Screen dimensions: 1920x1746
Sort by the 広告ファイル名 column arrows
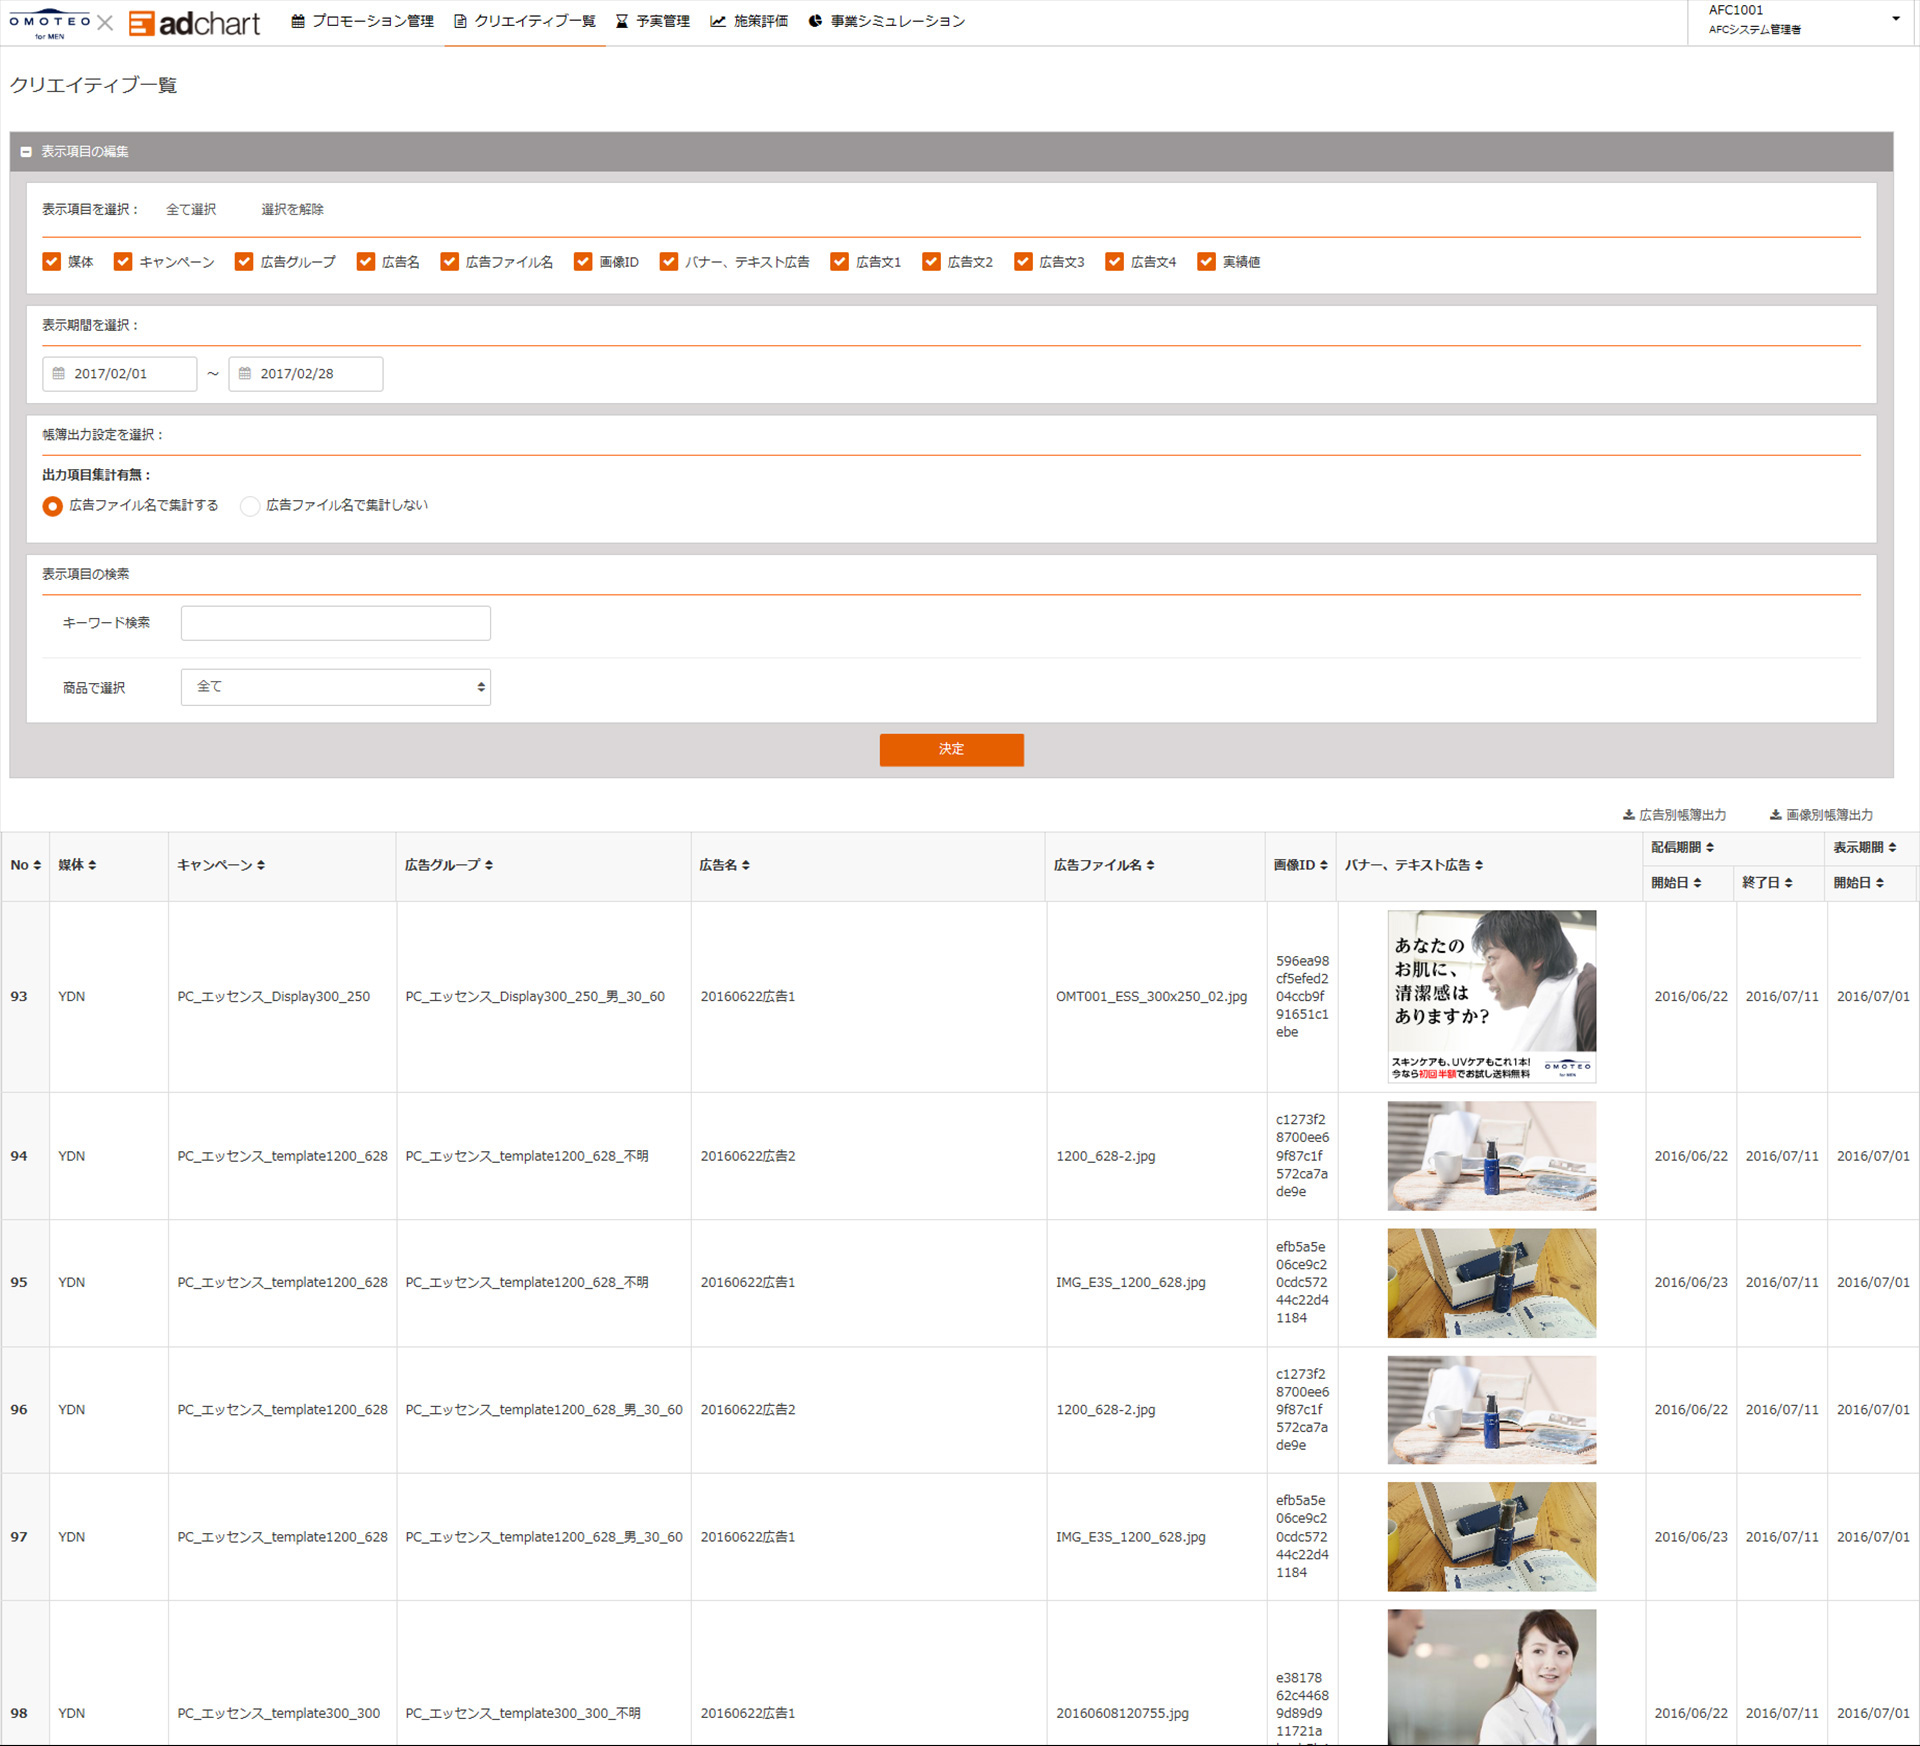[1150, 866]
